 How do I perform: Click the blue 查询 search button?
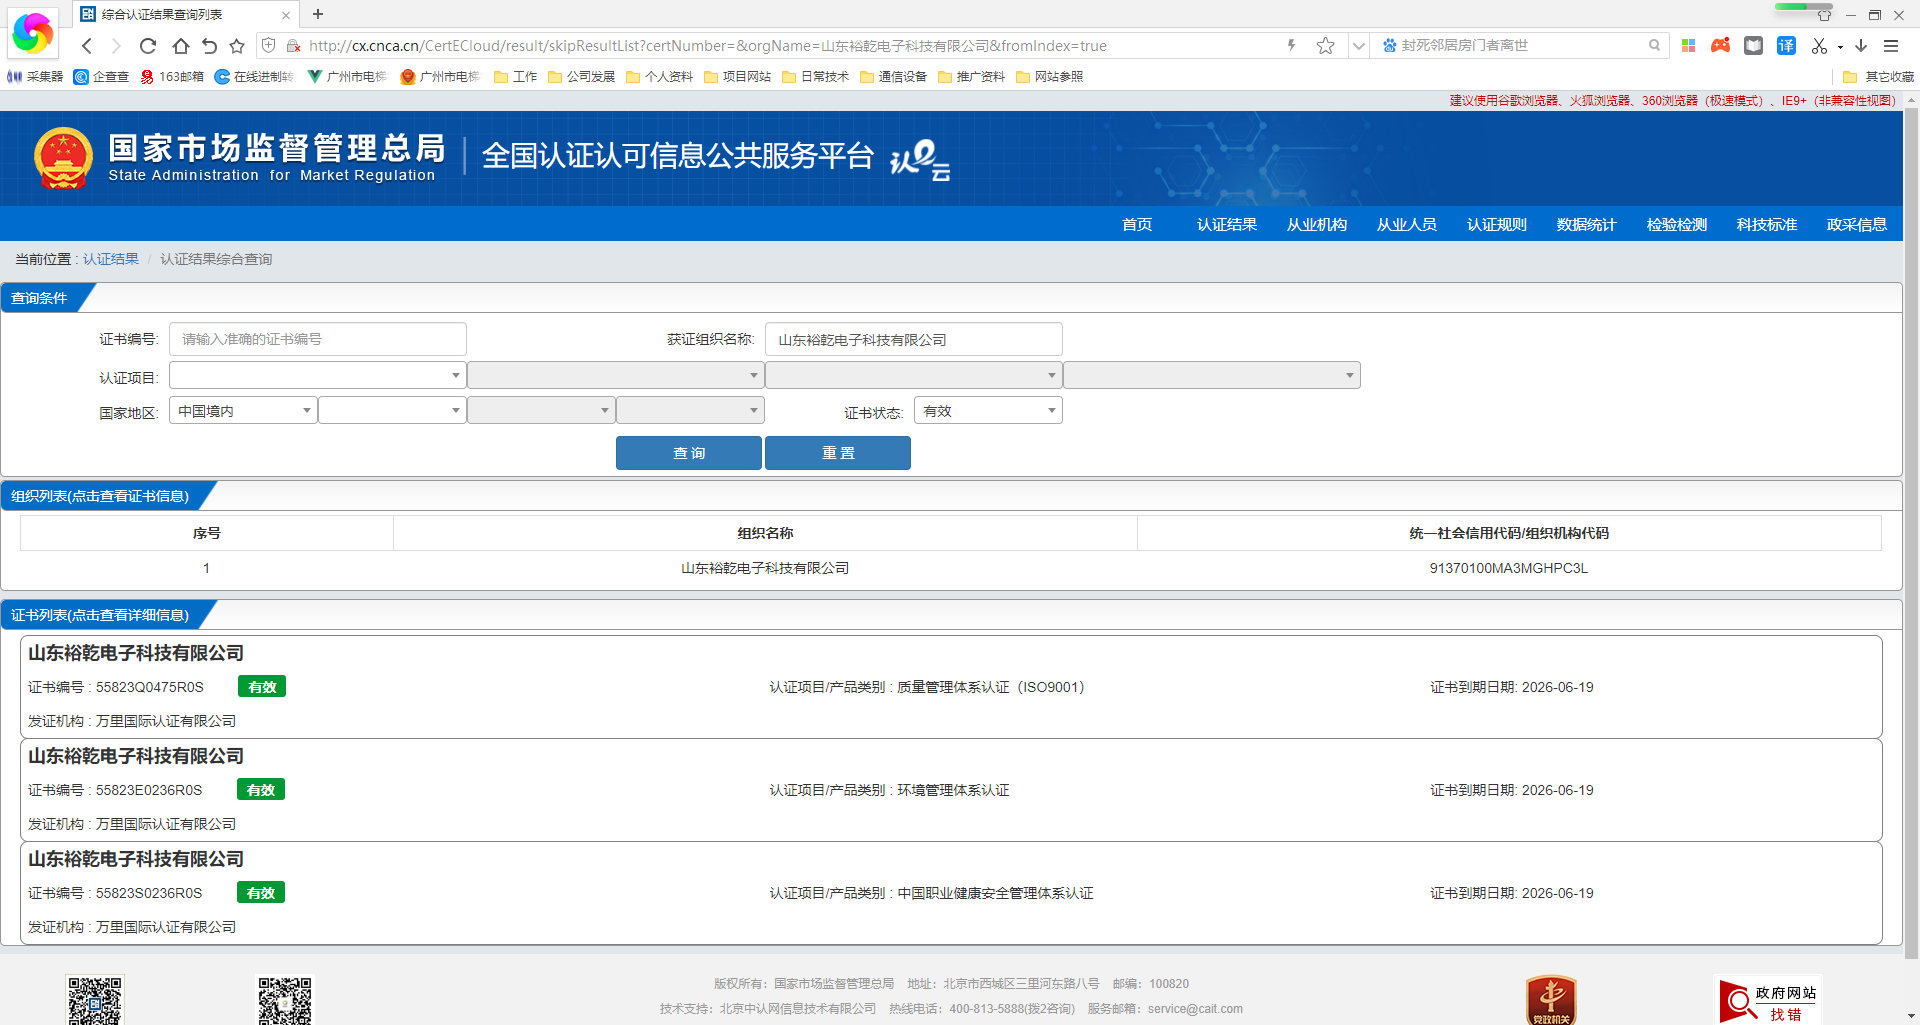[x=688, y=452]
